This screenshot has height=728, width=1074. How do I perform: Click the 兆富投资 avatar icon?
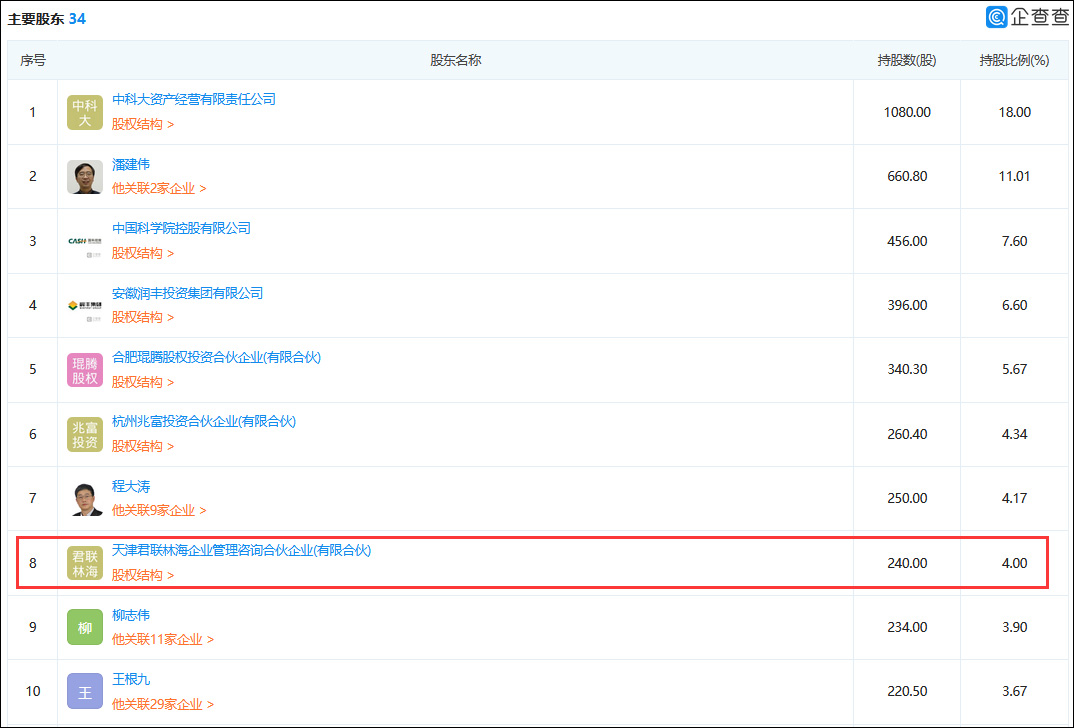tap(85, 434)
